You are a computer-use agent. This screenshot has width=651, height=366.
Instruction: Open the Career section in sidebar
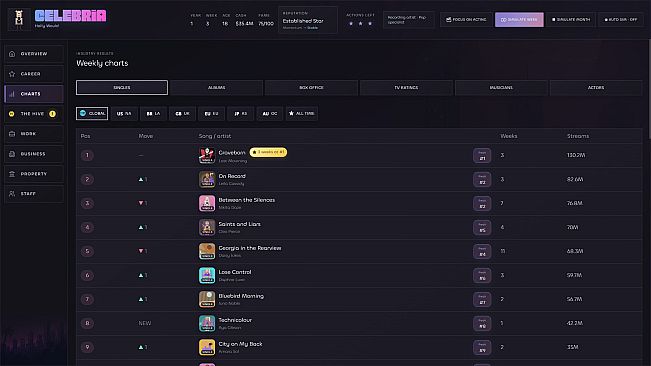(x=34, y=74)
